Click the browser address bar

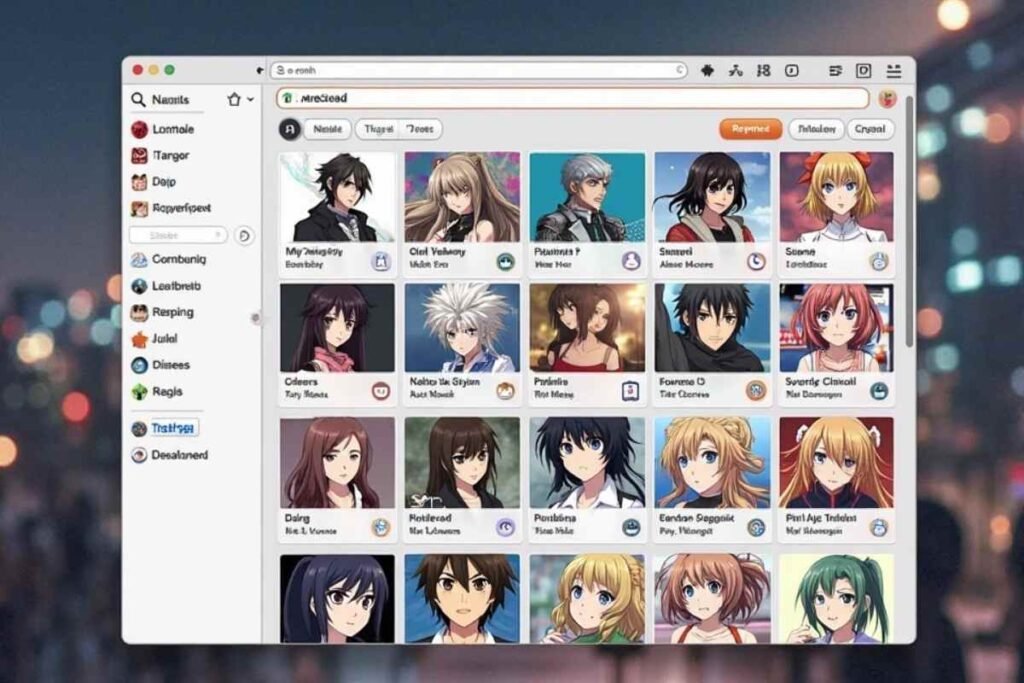pyautogui.click(x=479, y=70)
